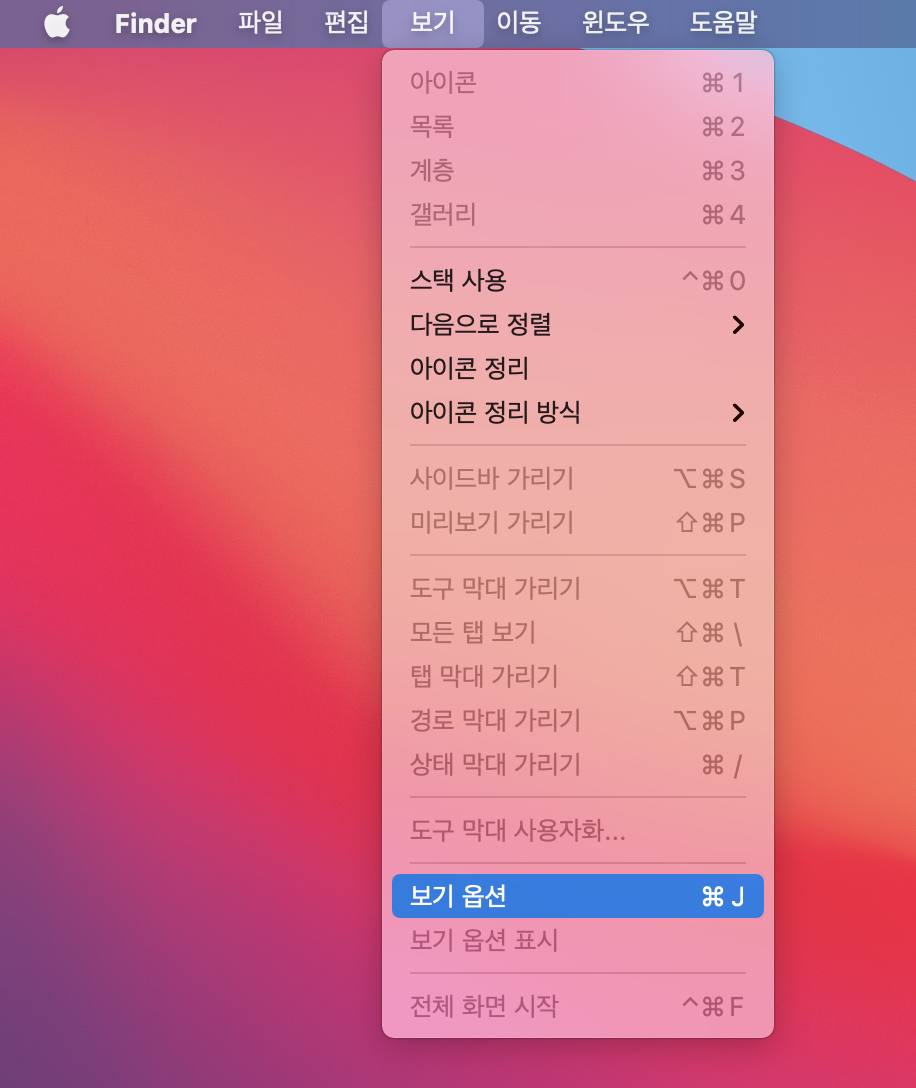Viewport: 916px width, 1088px height.
Task: Close the open 보기 menu
Action: [x=432, y=23]
